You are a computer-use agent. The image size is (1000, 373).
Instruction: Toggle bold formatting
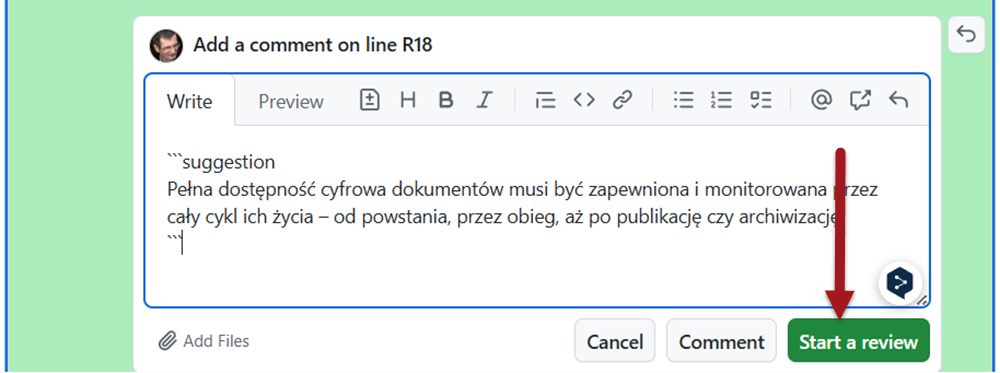point(446,100)
